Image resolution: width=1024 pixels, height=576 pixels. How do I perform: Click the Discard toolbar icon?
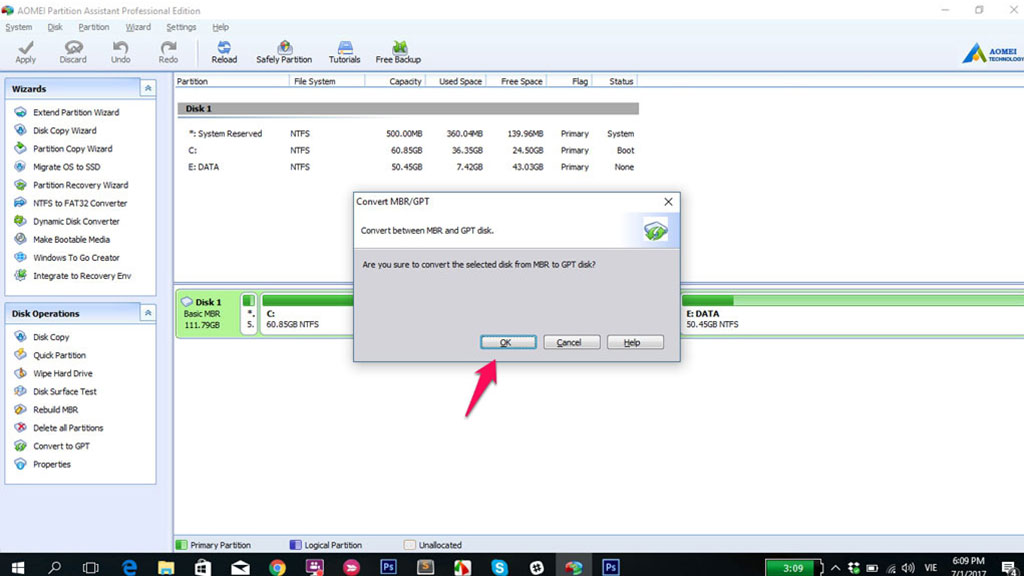(x=73, y=52)
